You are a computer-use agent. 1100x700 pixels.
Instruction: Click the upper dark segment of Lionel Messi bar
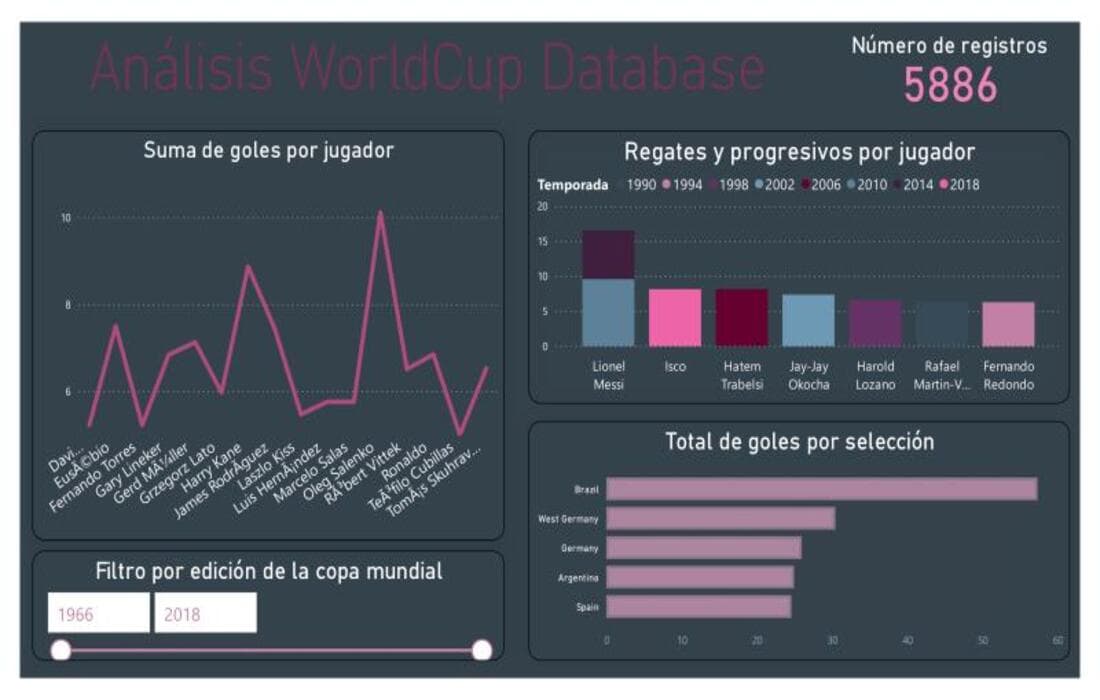point(608,255)
